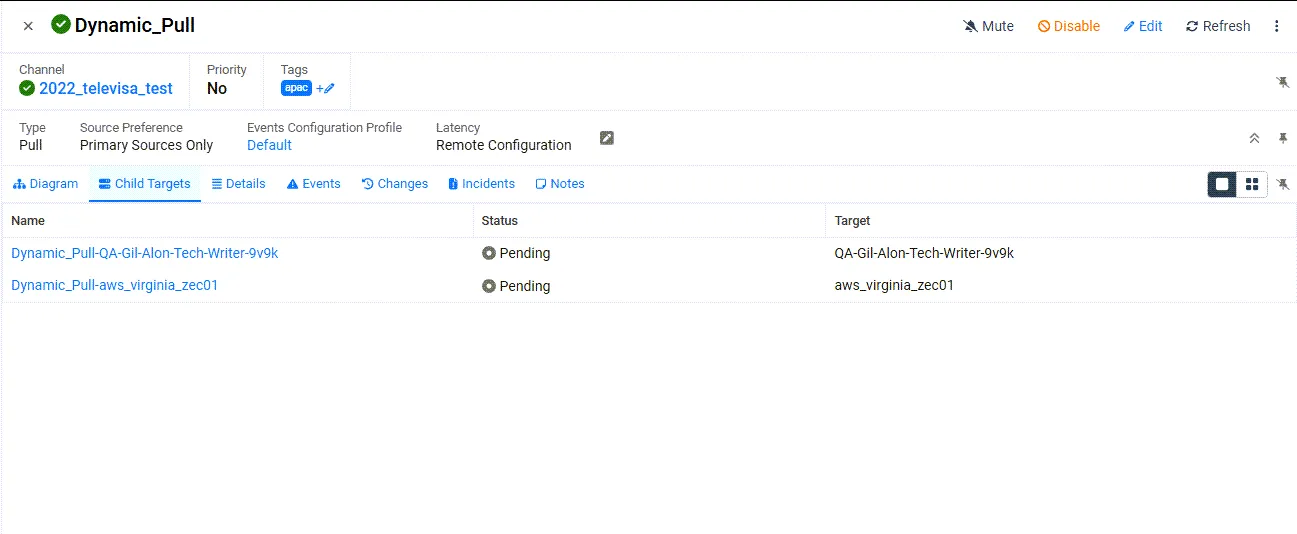
Task: Click the green check next to 2022_televisa_test
Action: coord(27,89)
